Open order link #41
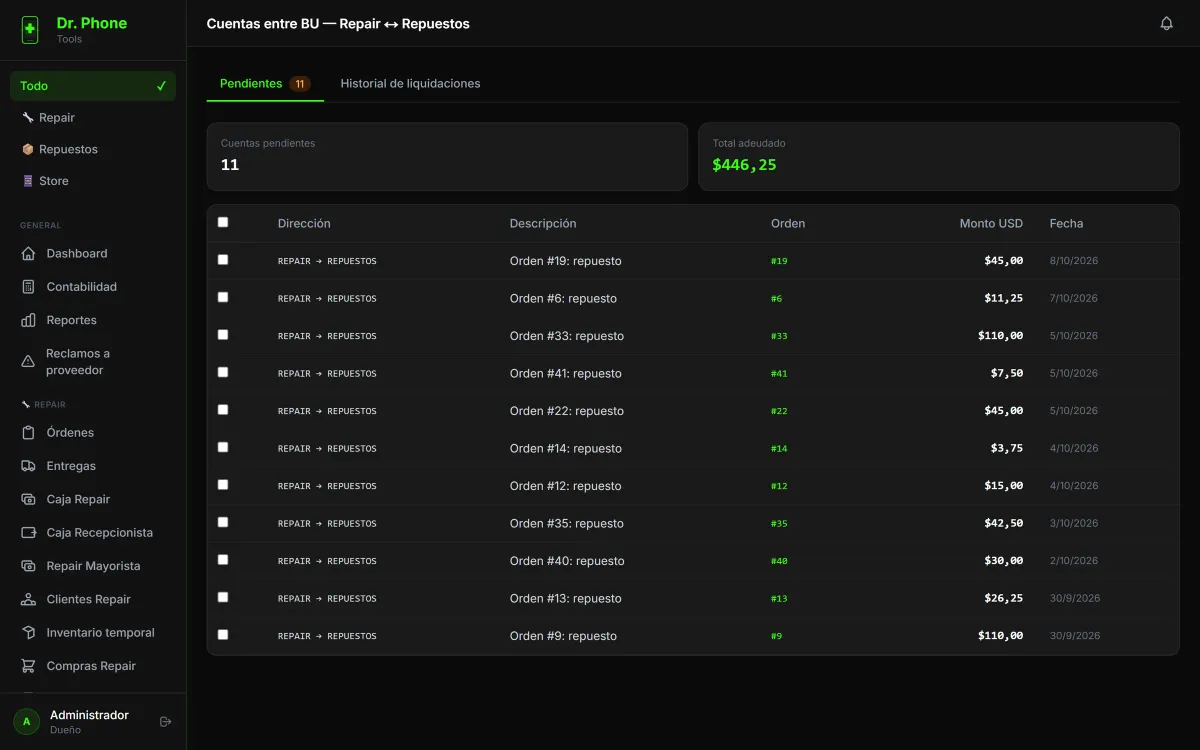 [779, 374]
